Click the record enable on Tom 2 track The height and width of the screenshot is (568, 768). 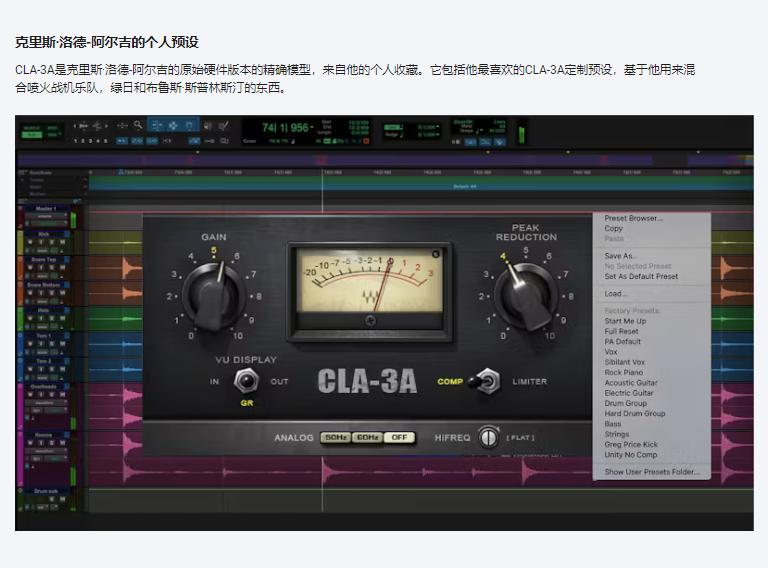30,369
